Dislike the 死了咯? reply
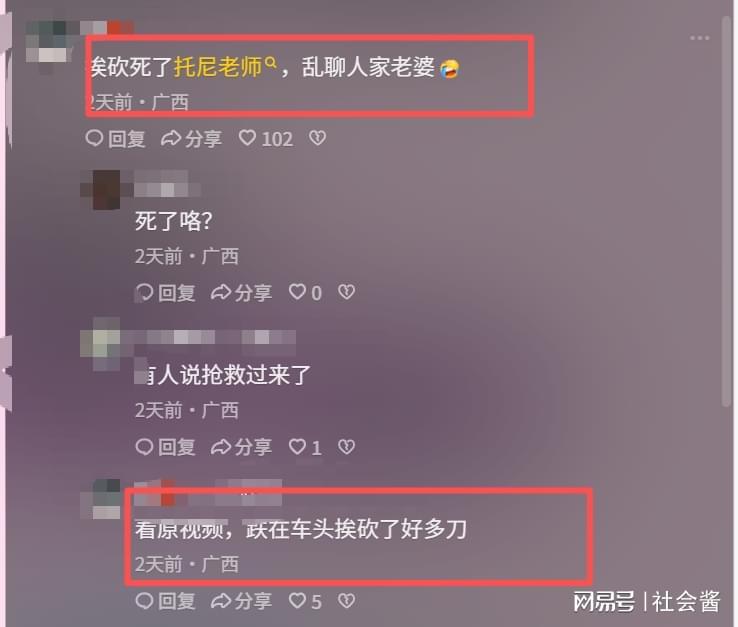This screenshot has height=627, width=738. [x=346, y=292]
